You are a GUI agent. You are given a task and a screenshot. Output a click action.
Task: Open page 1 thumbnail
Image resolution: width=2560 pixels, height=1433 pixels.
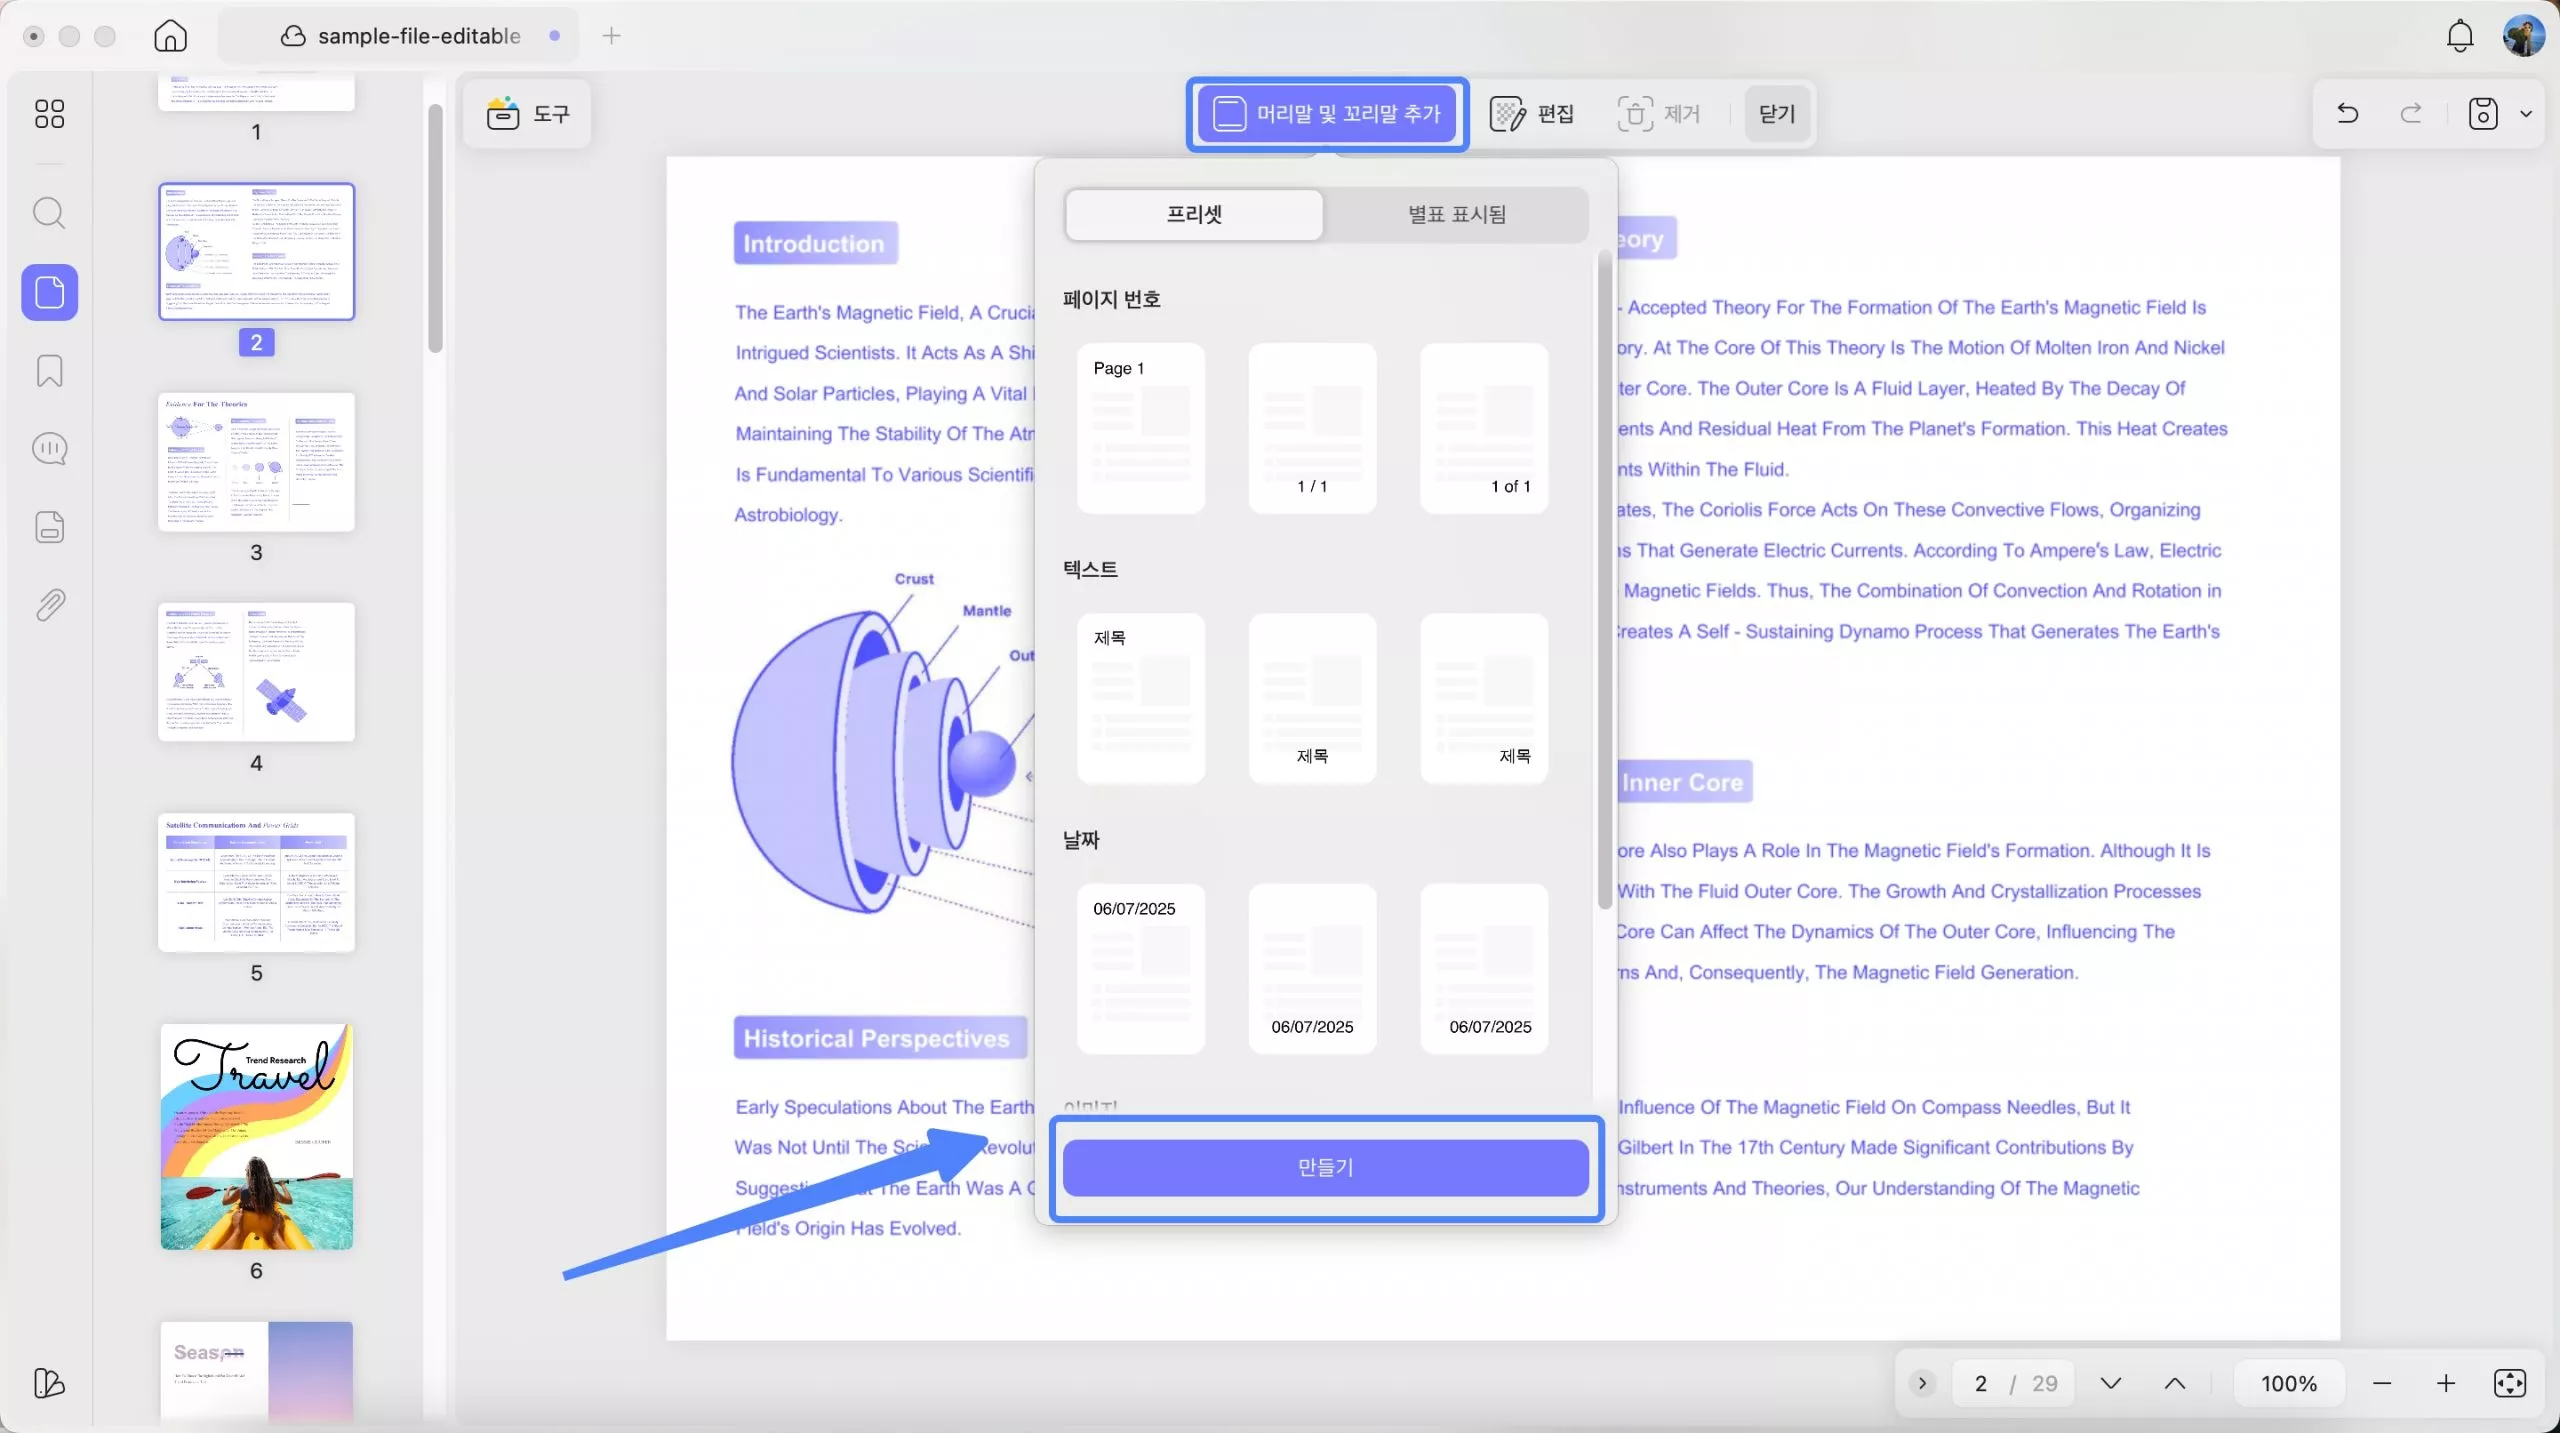point(256,92)
